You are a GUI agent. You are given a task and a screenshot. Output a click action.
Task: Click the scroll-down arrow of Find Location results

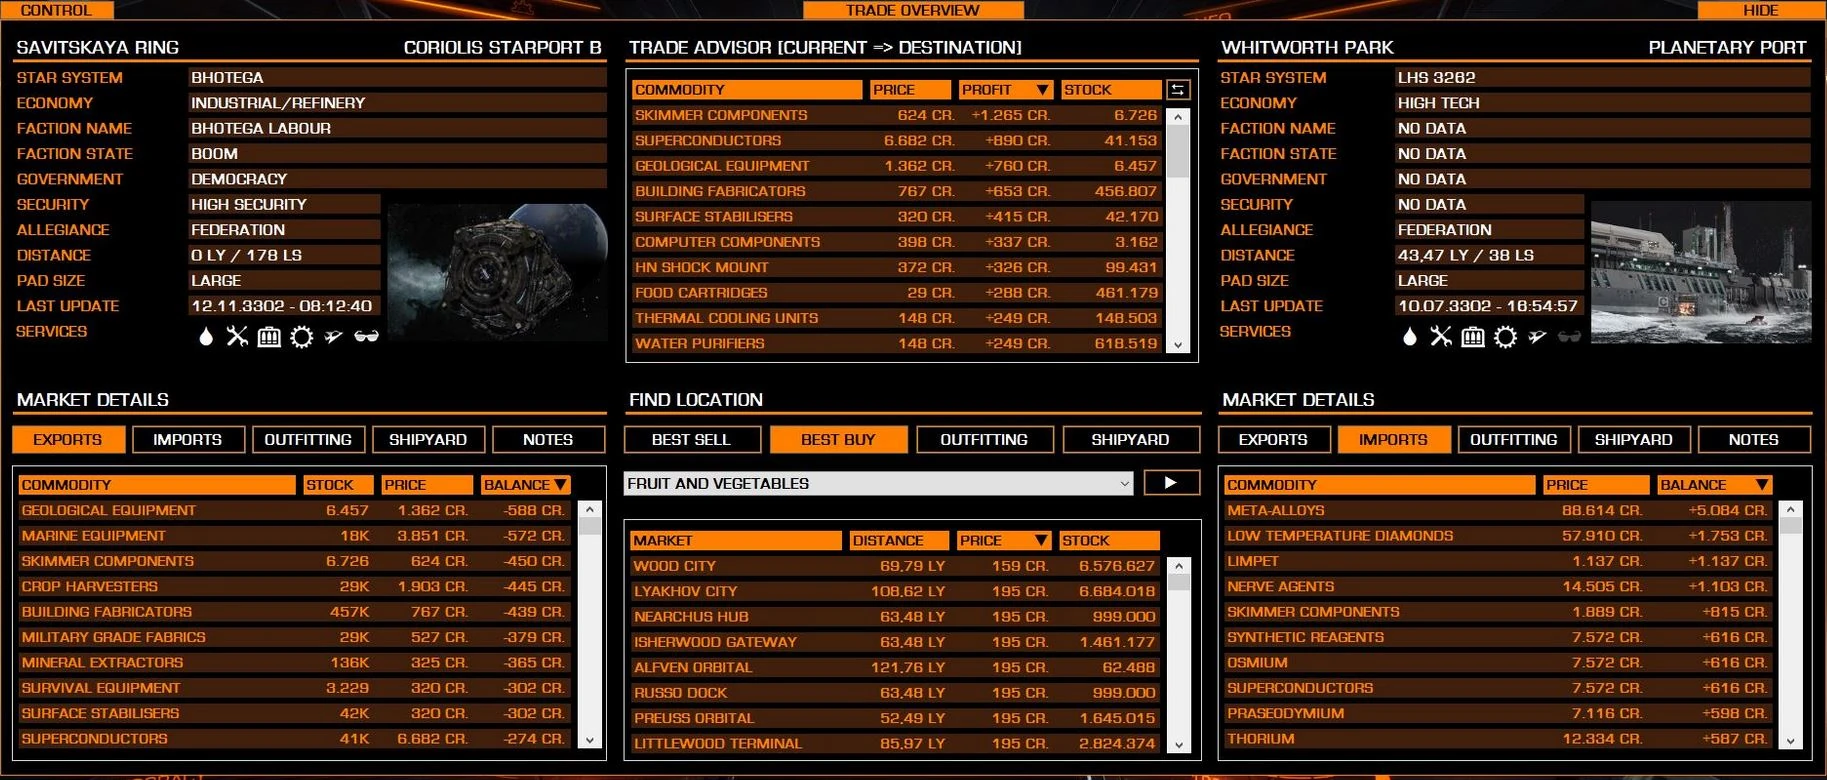[x=1180, y=745]
